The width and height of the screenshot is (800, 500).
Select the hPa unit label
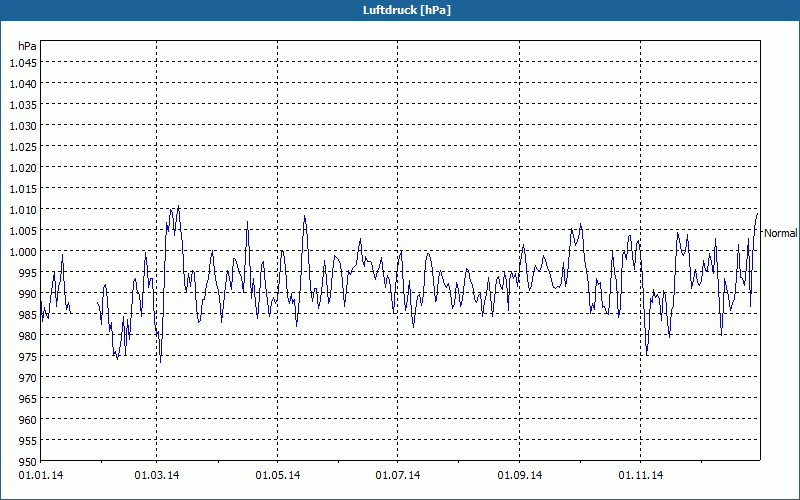coord(27,46)
